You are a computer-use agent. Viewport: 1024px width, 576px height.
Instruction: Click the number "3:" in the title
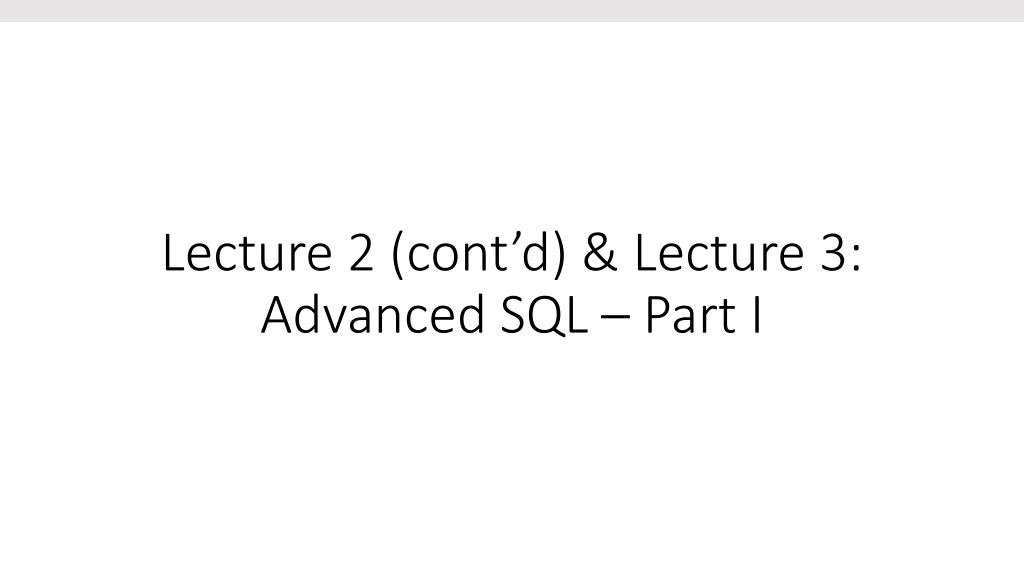(x=841, y=253)
